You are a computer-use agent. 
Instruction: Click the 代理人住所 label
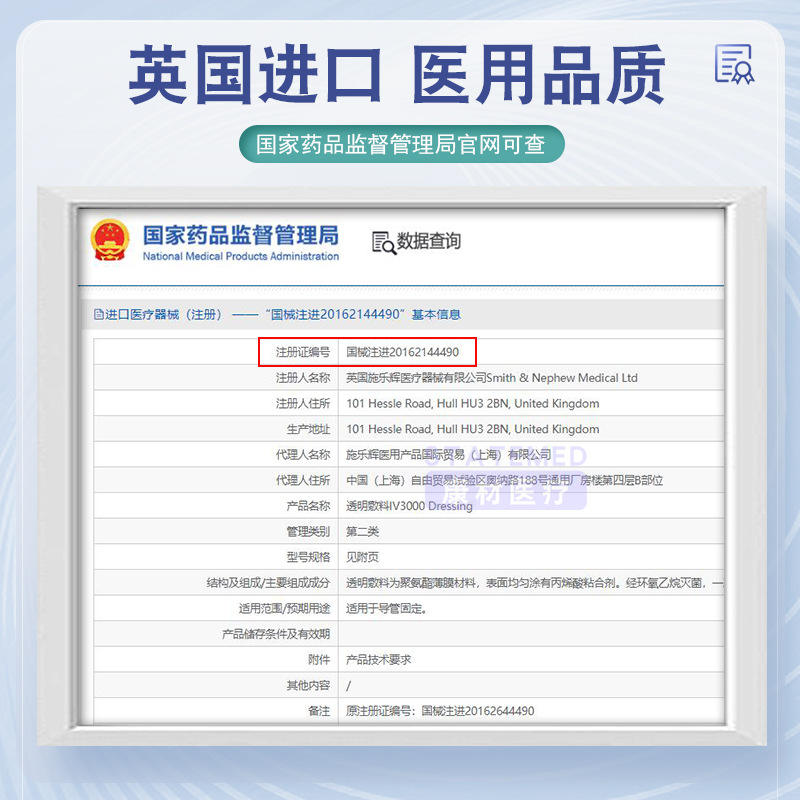[303, 480]
